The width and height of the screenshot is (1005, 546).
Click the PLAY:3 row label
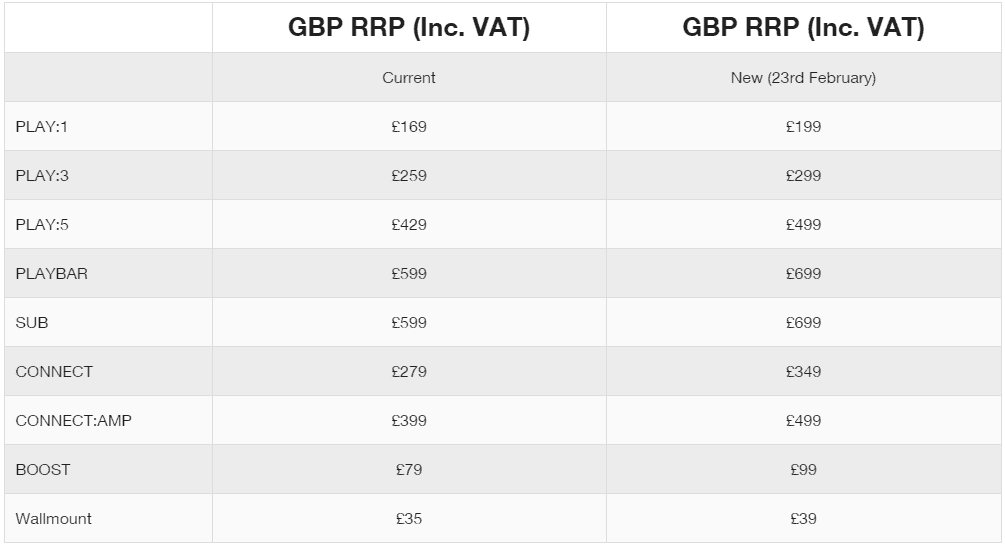42,176
